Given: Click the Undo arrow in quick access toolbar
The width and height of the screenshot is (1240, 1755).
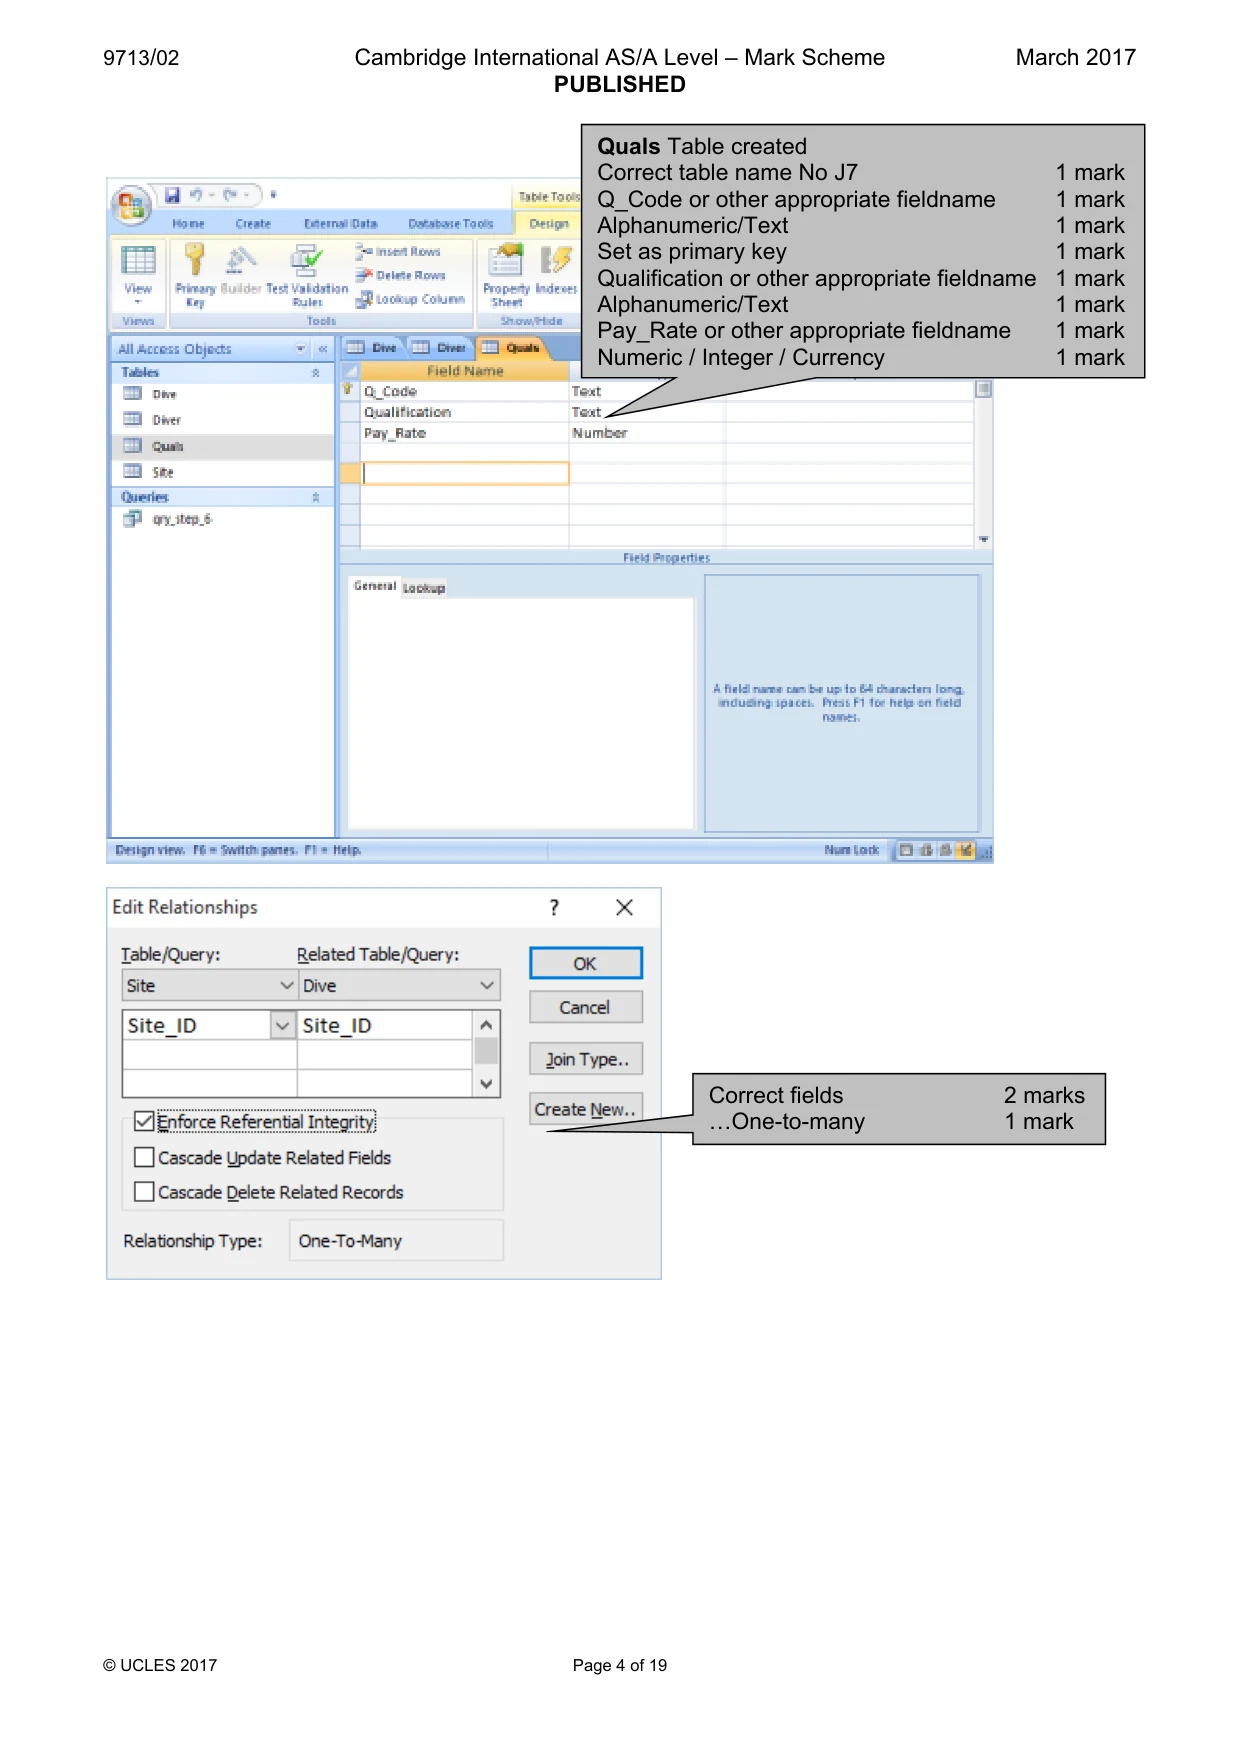Looking at the screenshot, I should point(196,195).
